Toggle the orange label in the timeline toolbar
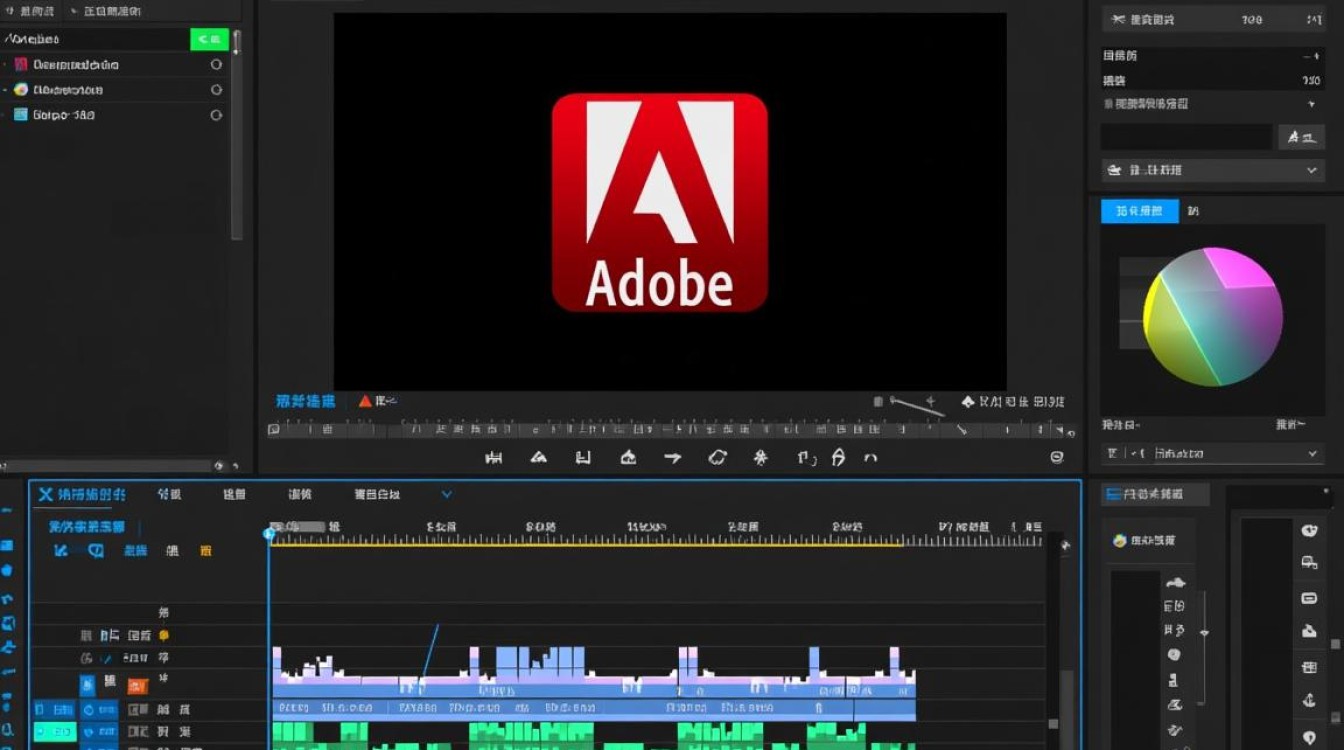 (206, 550)
